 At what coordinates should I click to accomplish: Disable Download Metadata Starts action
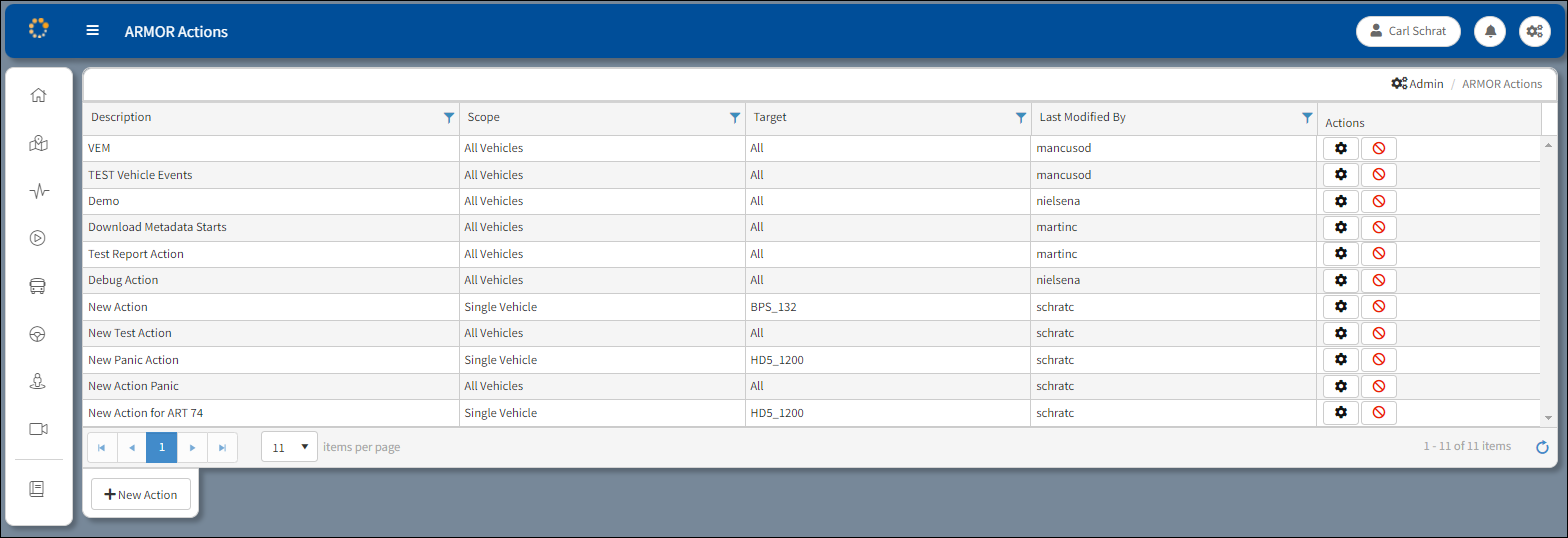[1379, 228]
